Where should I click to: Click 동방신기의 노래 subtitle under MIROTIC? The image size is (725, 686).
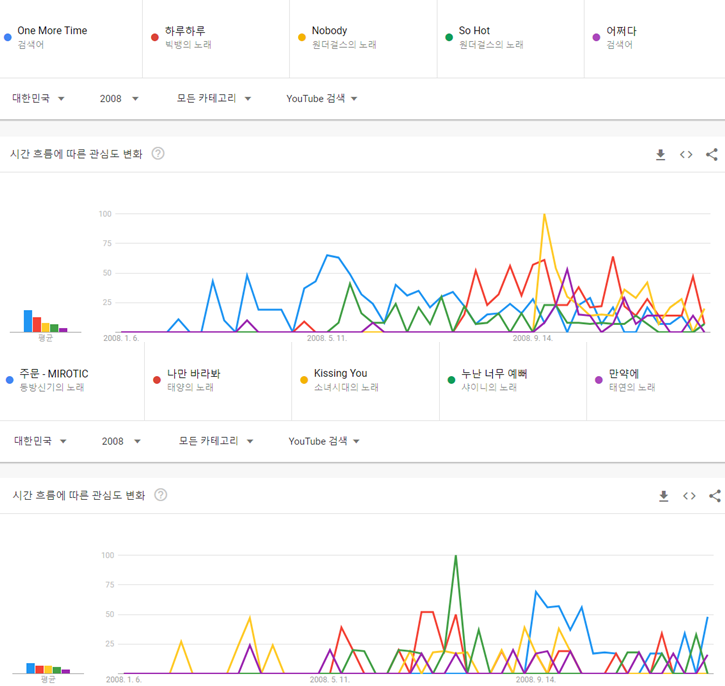52,387
